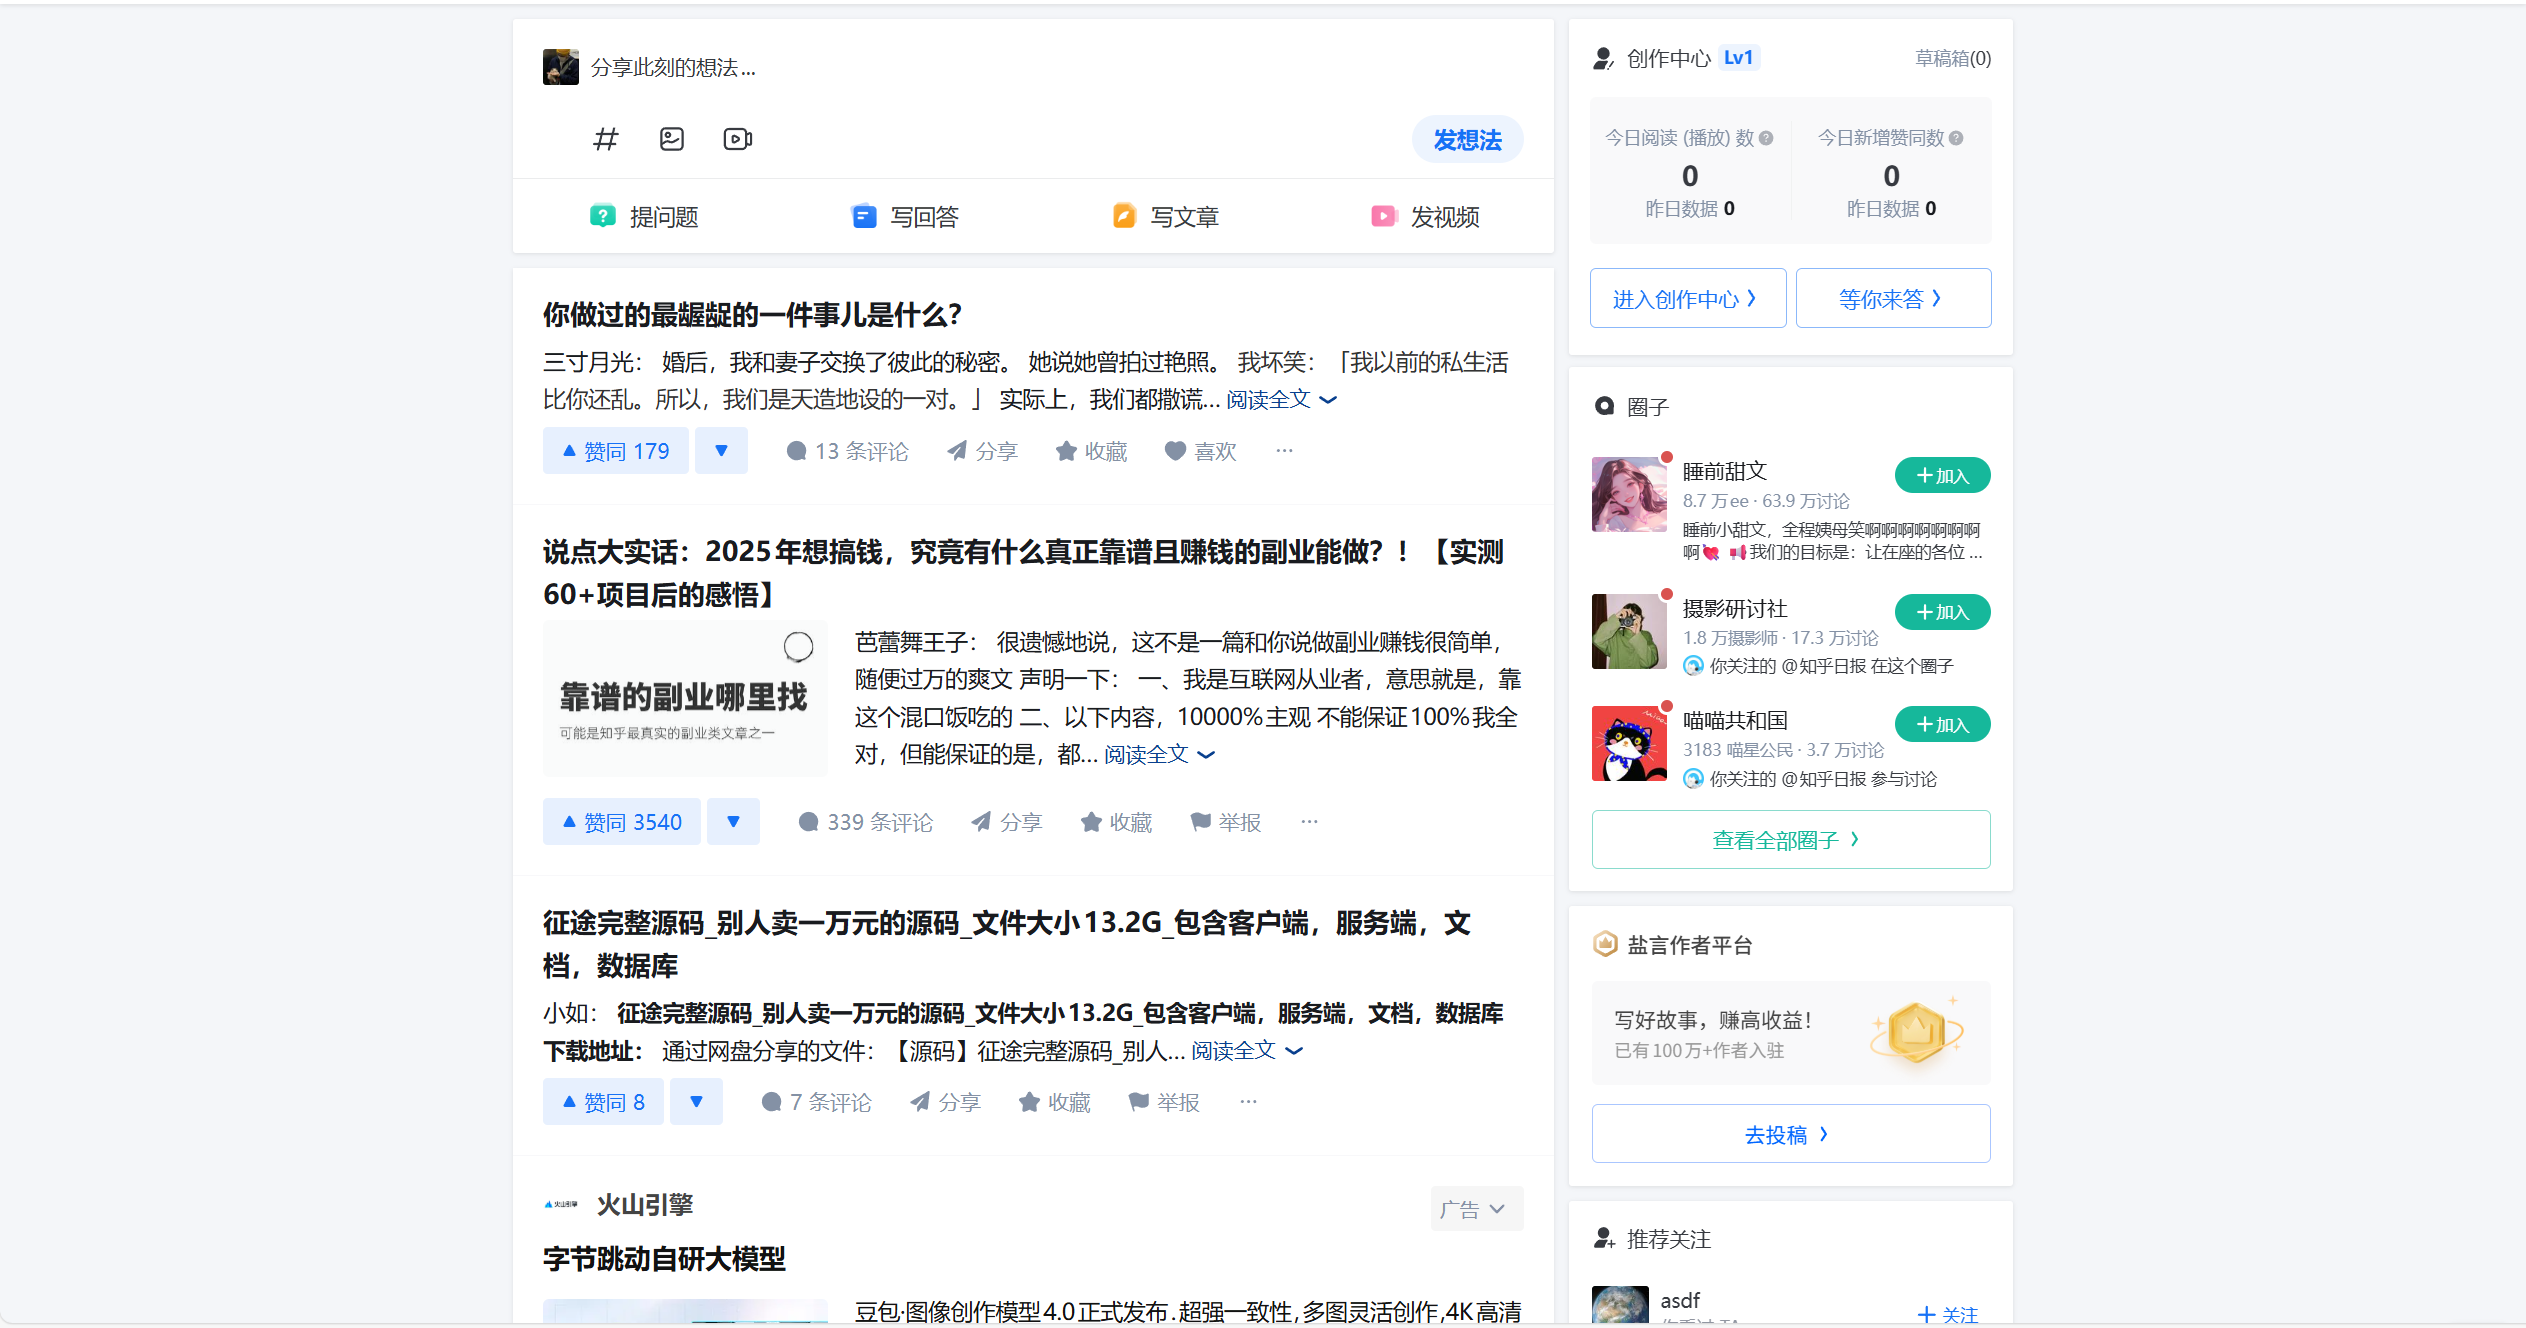Open the 广告 dropdown on 火山引擎 ad
Viewport: 2526px width, 1328px height.
tap(1475, 1209)
